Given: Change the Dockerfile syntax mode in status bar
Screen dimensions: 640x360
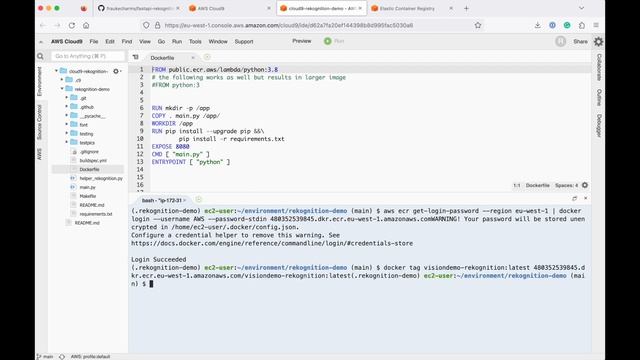Looking at the screenshot, I should (538, 185).
